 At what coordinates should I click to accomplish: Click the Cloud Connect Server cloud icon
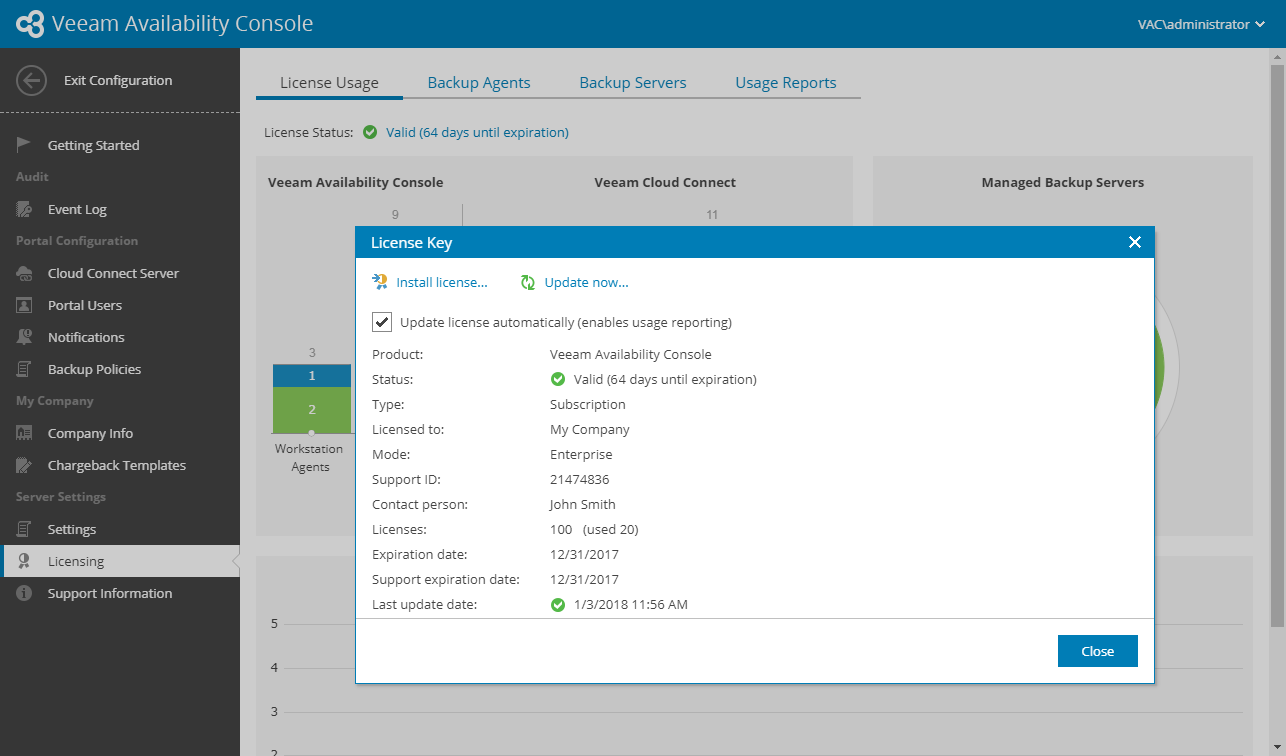(x=24, y=273)
